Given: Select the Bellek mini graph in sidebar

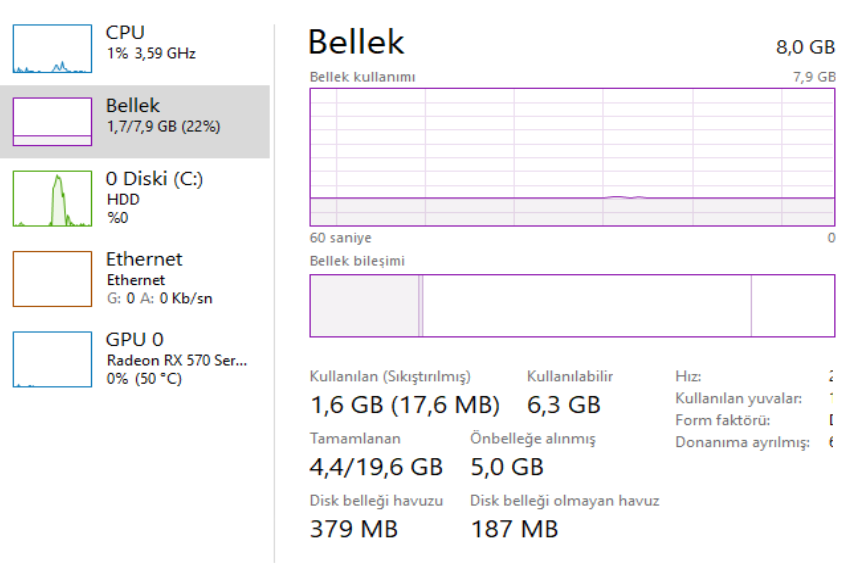Looking at the screenshot, I should (52, 122).
